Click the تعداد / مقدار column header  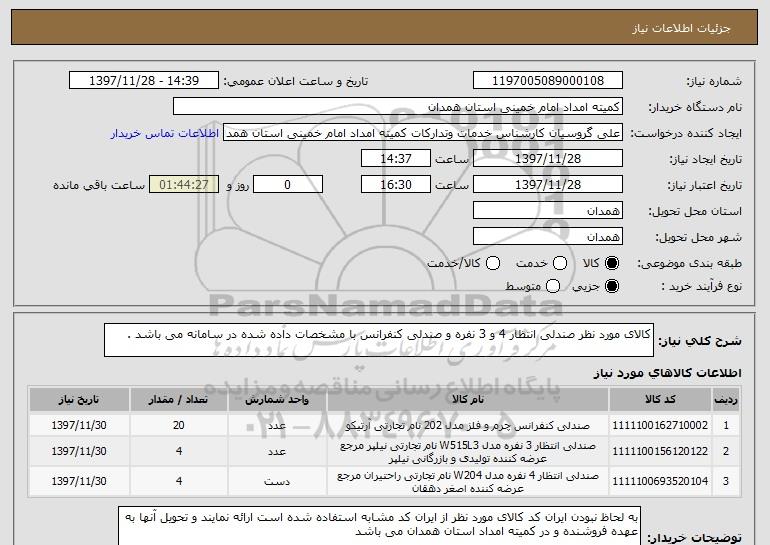[179, 399]
